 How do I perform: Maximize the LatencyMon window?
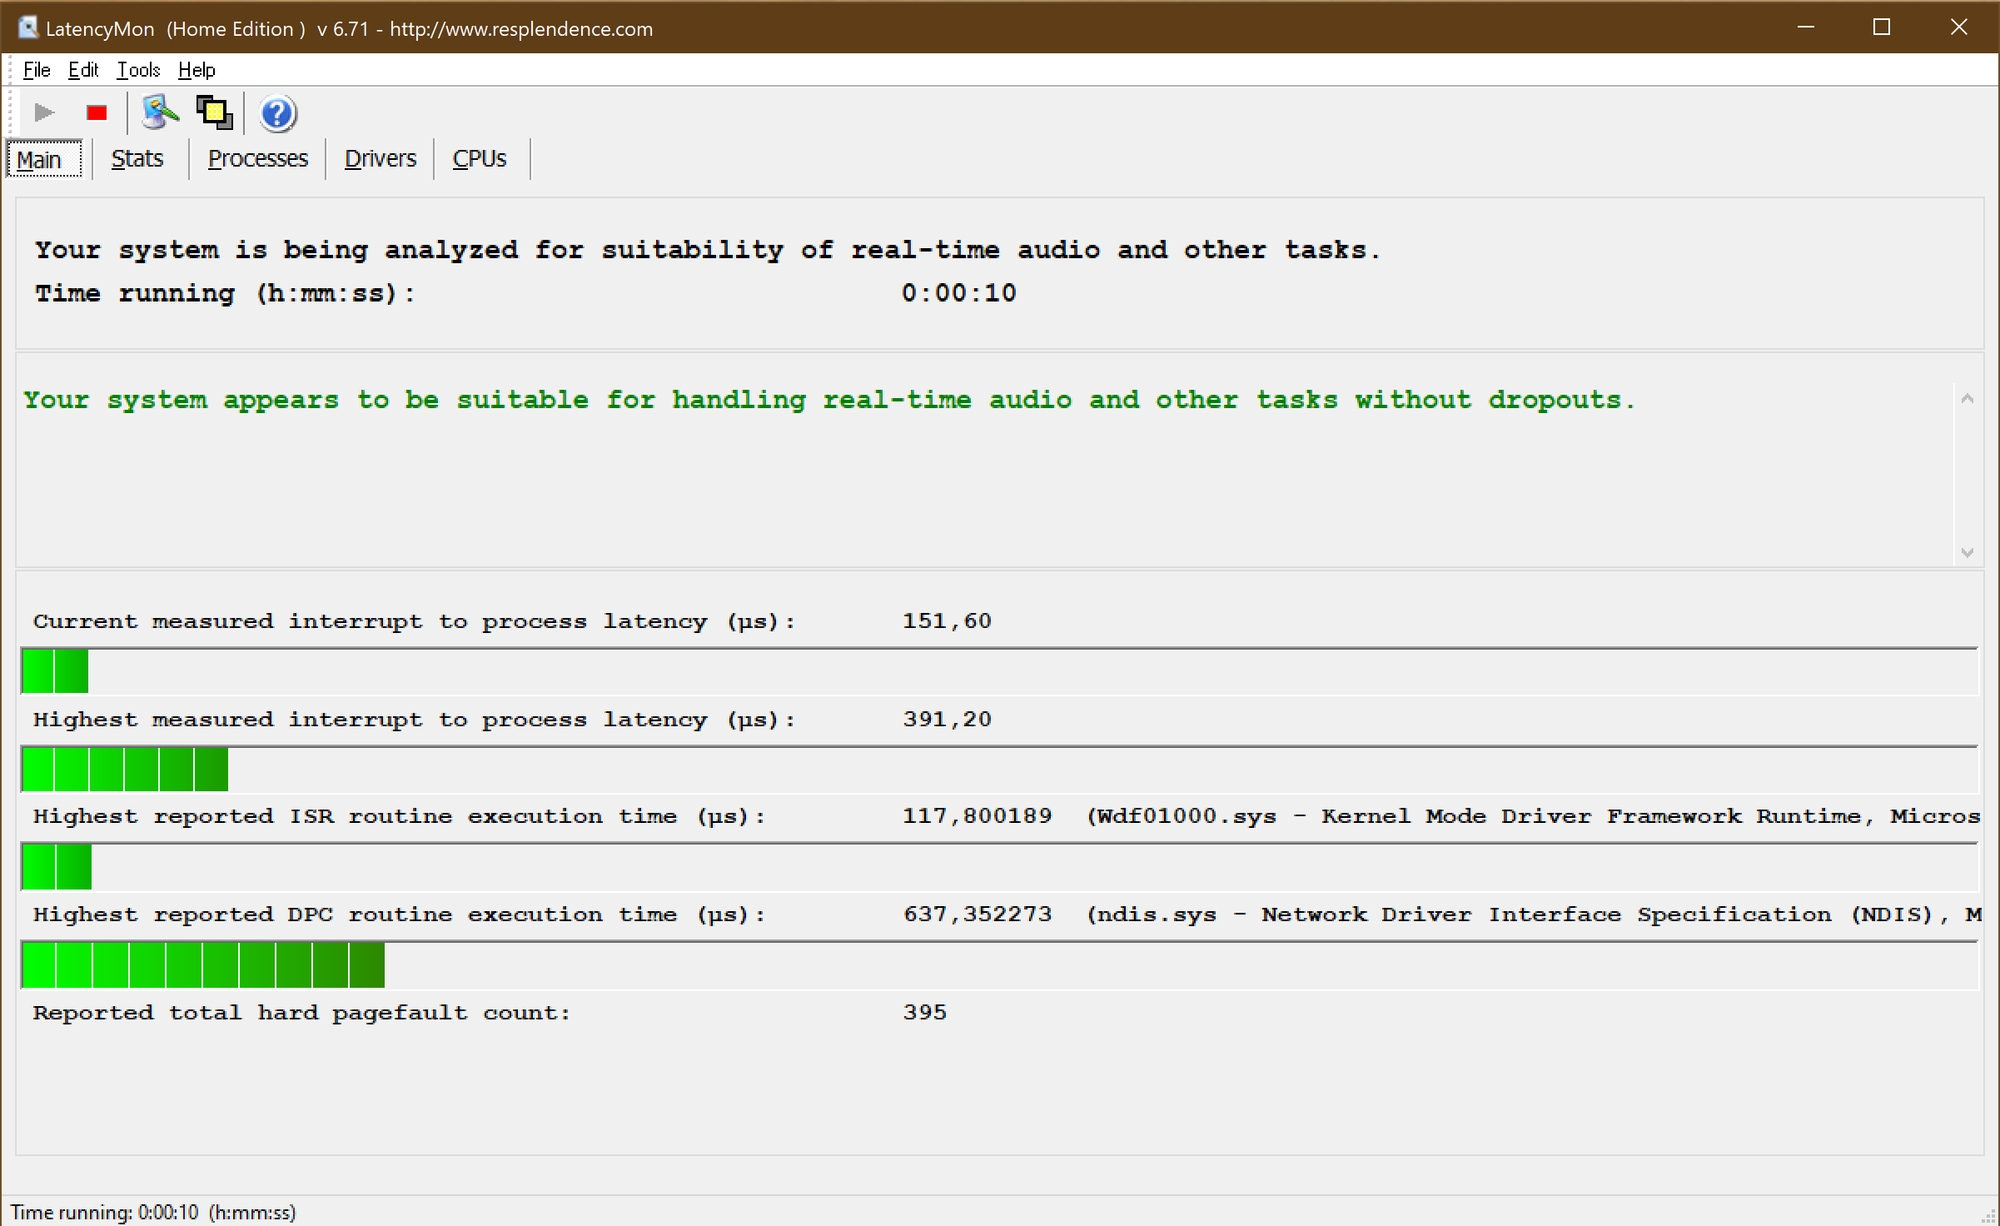click(x=1881, y=27)
